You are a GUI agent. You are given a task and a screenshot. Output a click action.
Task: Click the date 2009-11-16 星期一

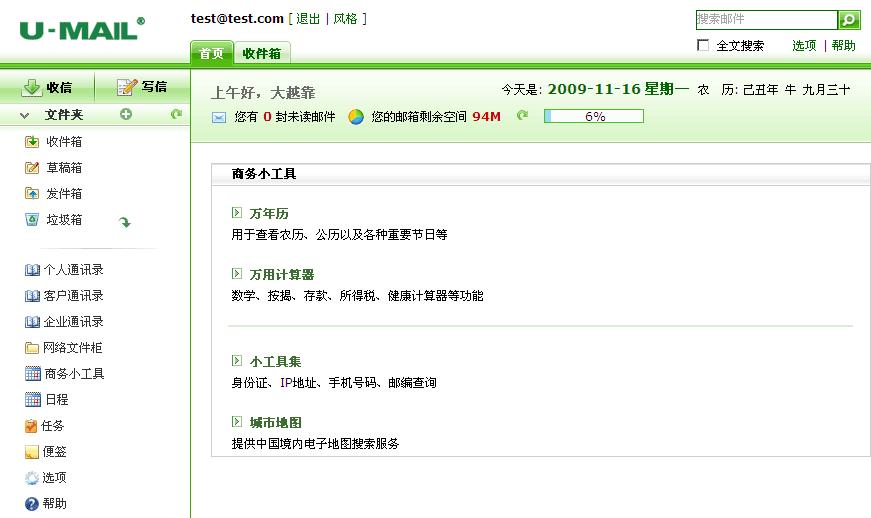tap(618, 89)
